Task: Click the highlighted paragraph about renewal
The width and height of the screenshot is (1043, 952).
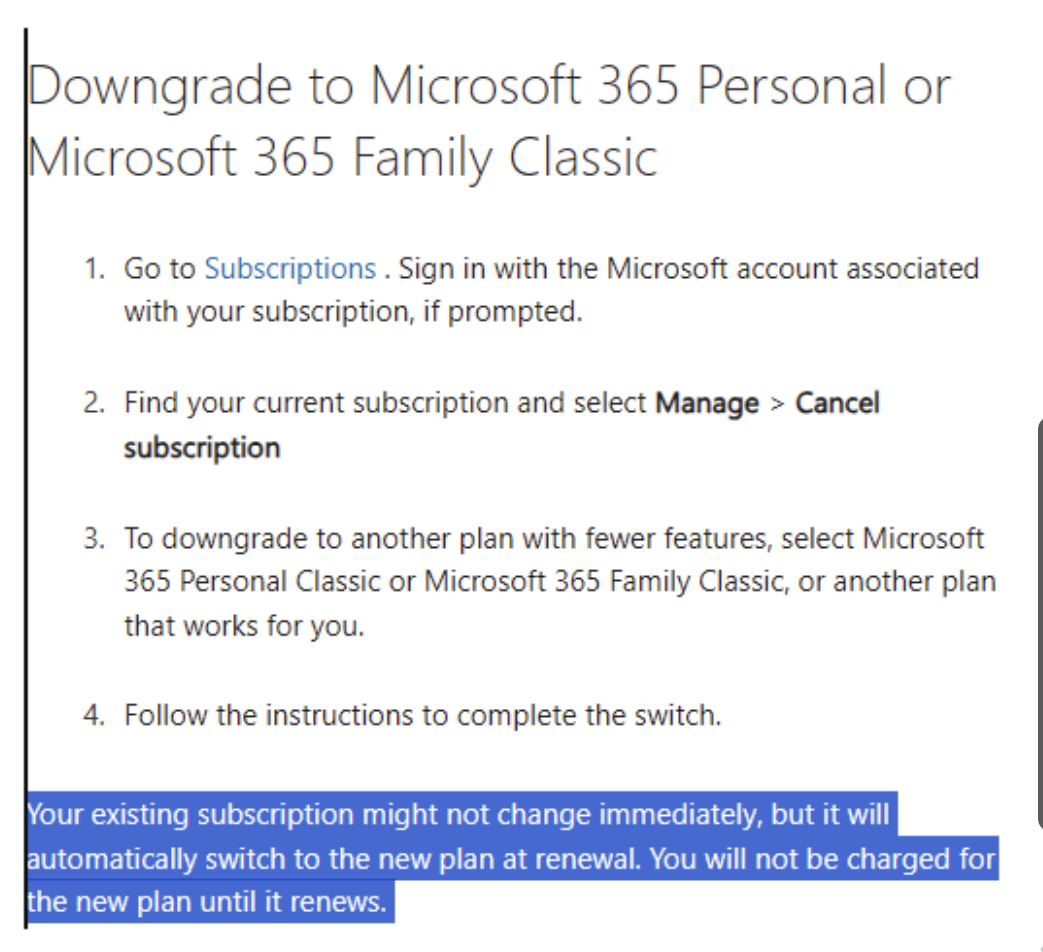Action: [x=512, y=858]
